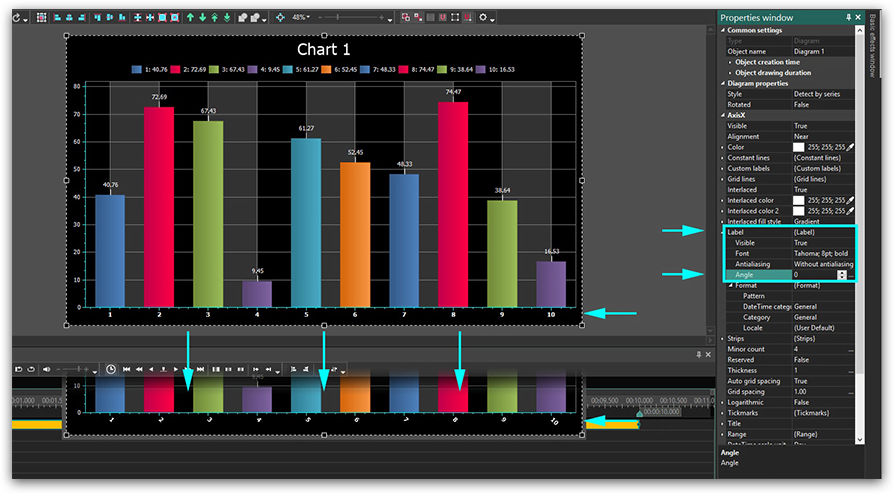Toggle the Interlaced property value

(801, 189)
